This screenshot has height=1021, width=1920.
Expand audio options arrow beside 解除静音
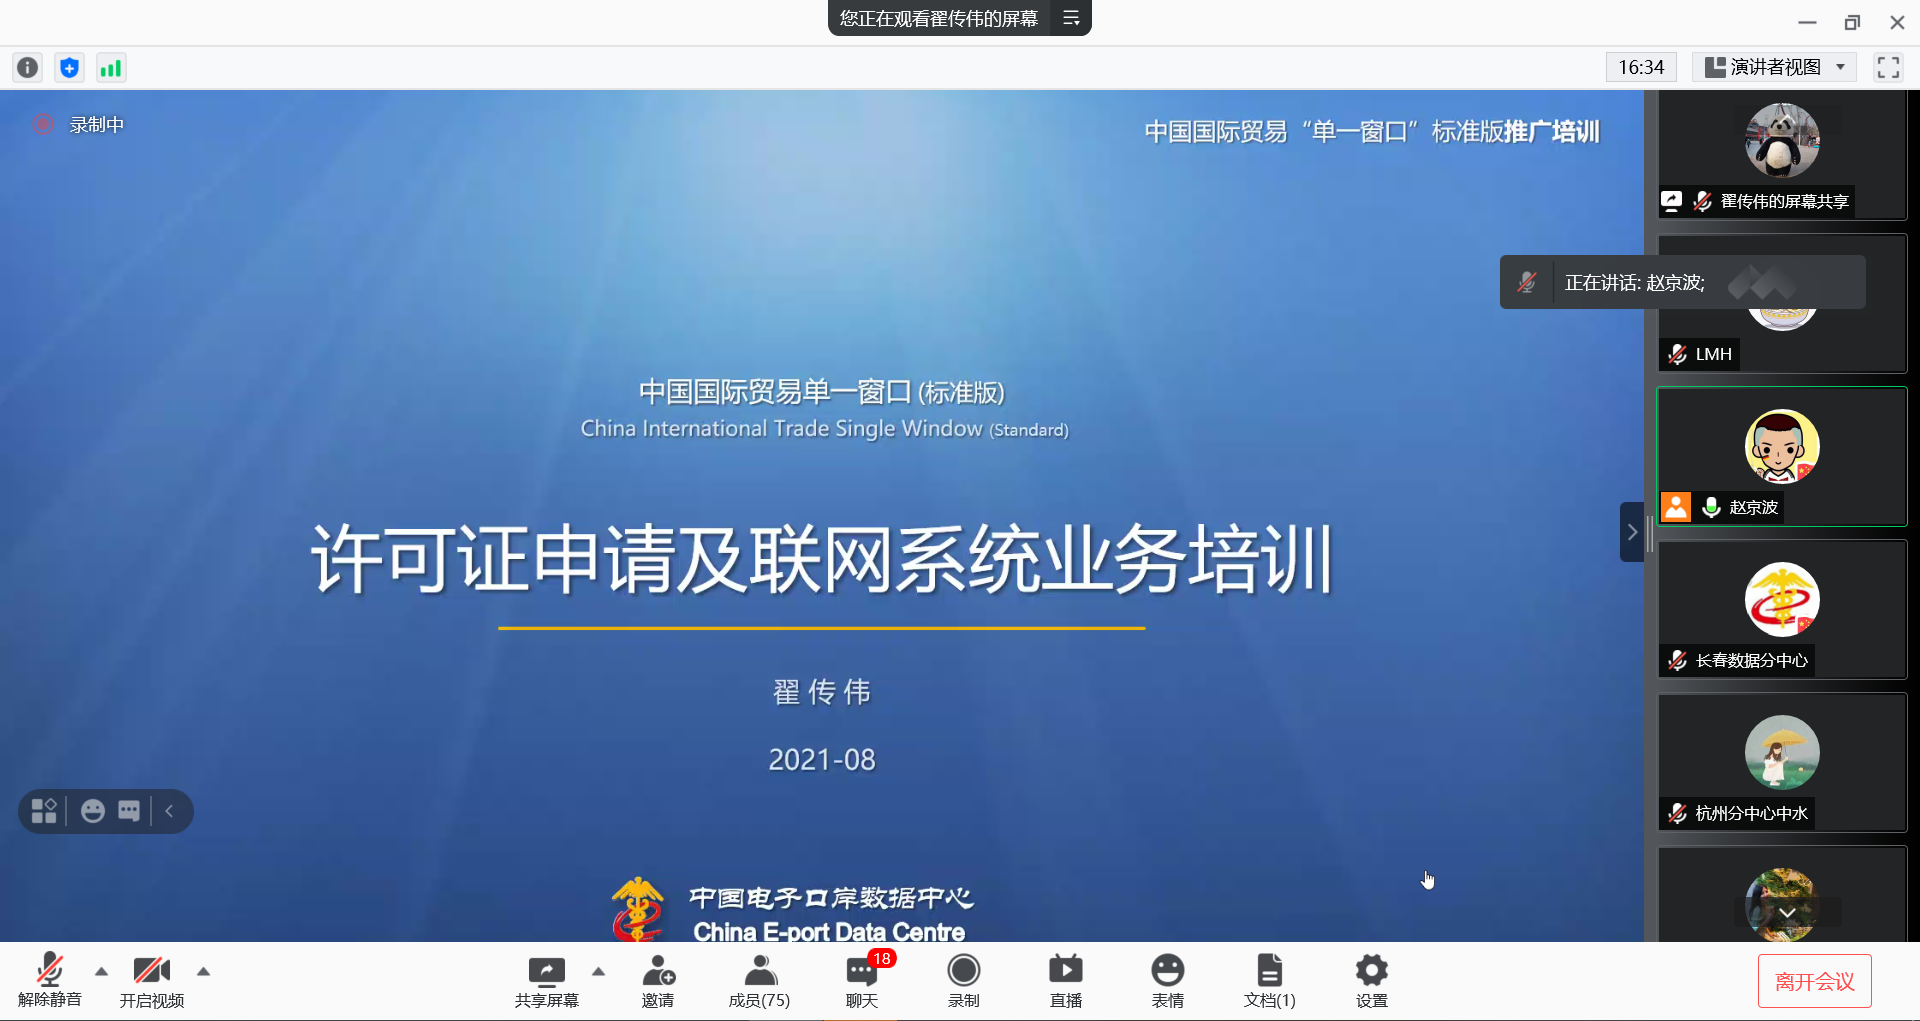[x=101, y=971]
